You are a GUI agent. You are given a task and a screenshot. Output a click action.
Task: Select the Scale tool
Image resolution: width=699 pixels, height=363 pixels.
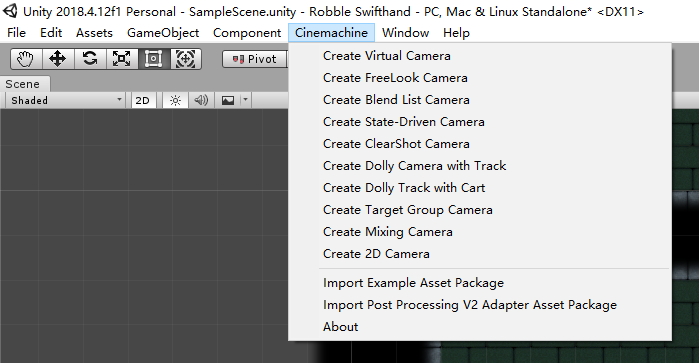122,59
